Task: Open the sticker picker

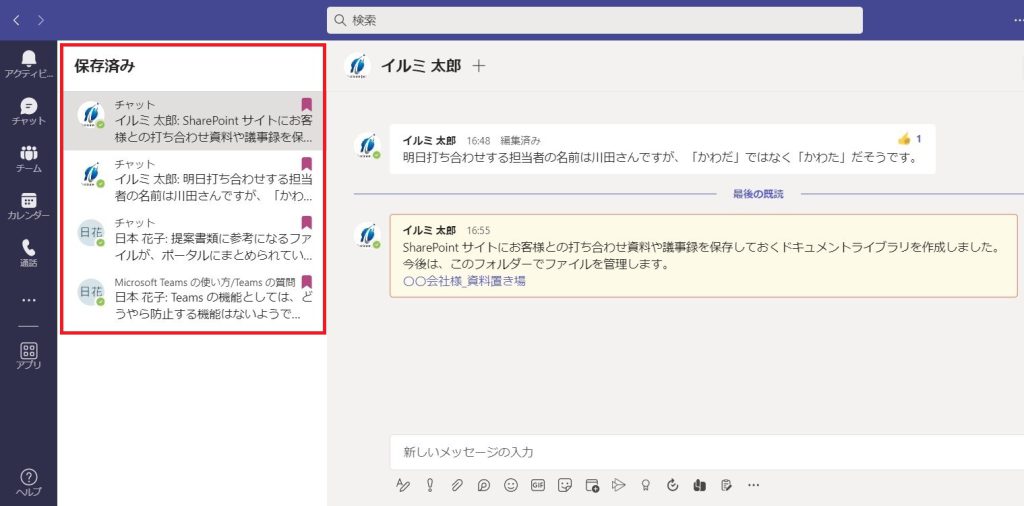Action: [x=565, y=485]
